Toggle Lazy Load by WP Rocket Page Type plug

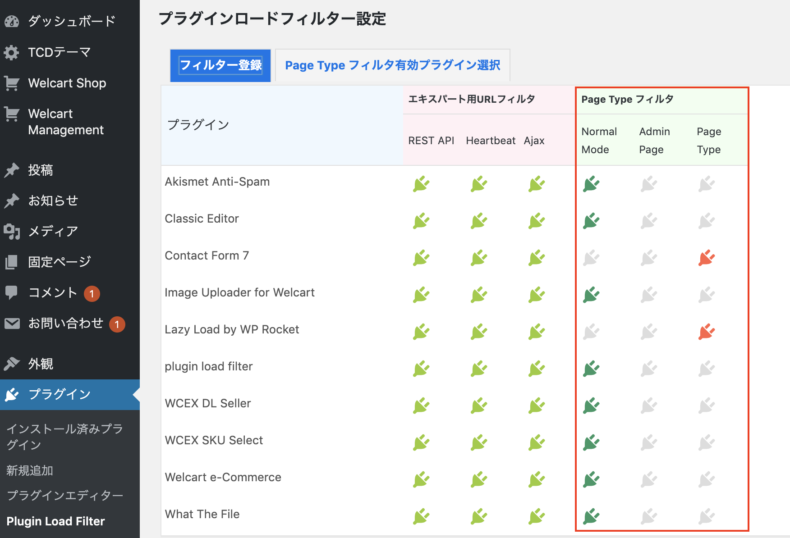(707, 331)
